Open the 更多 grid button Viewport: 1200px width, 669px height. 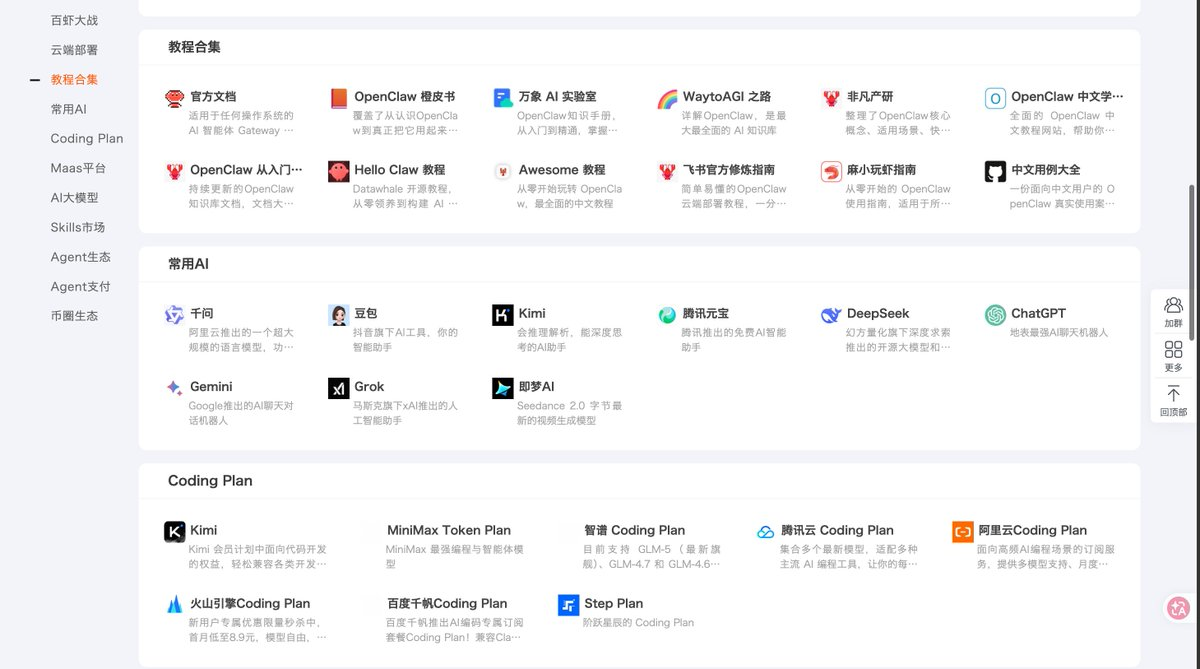pos(1174,356)
